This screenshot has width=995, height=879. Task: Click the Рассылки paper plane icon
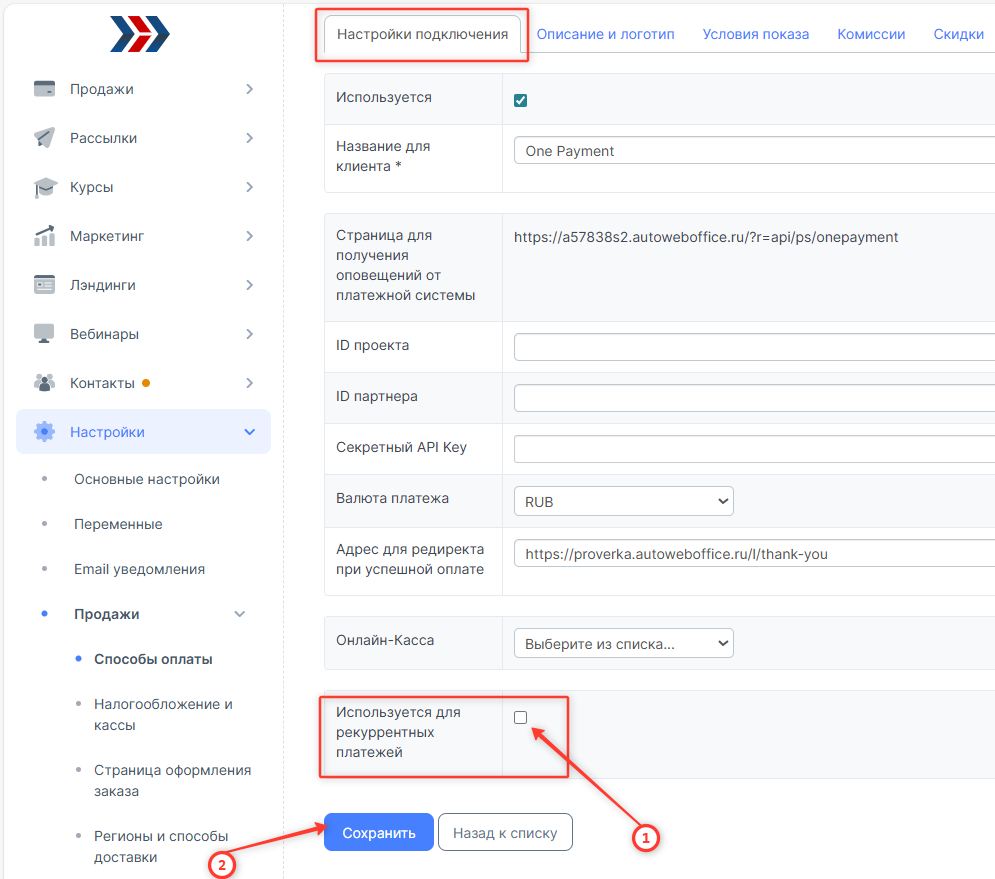point(44,138)
